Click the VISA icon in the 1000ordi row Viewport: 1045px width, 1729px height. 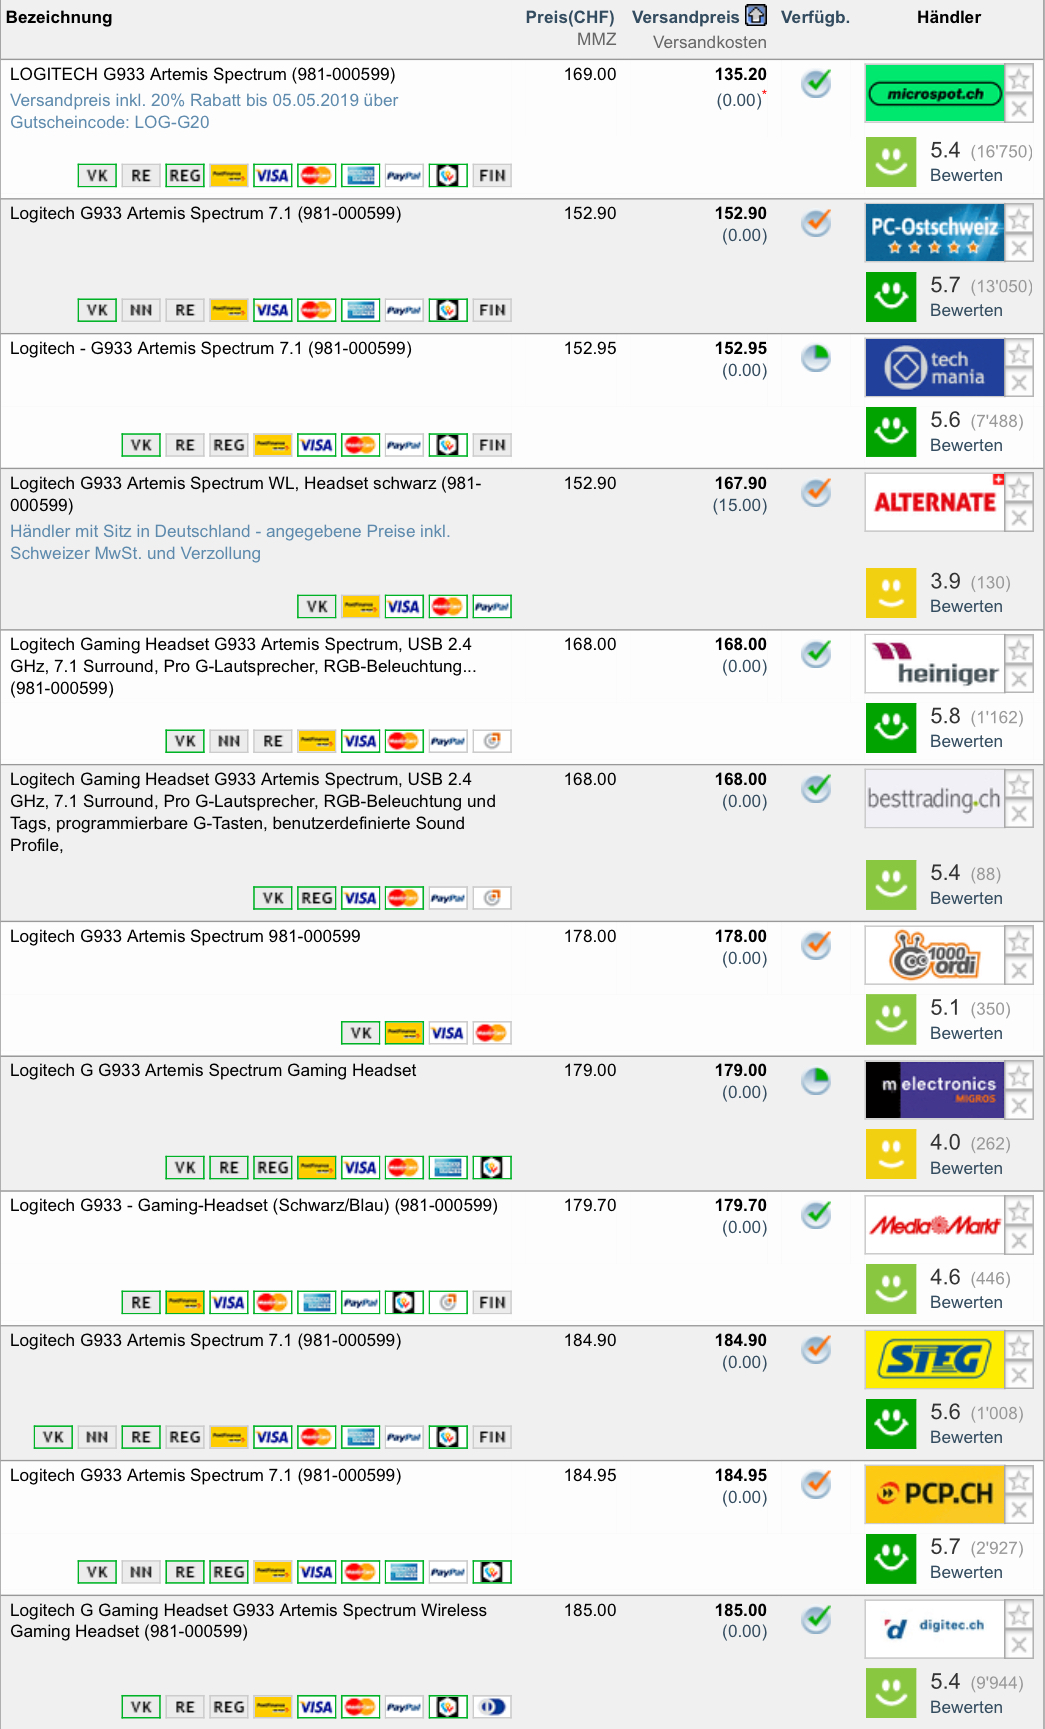coord(447,1033)
